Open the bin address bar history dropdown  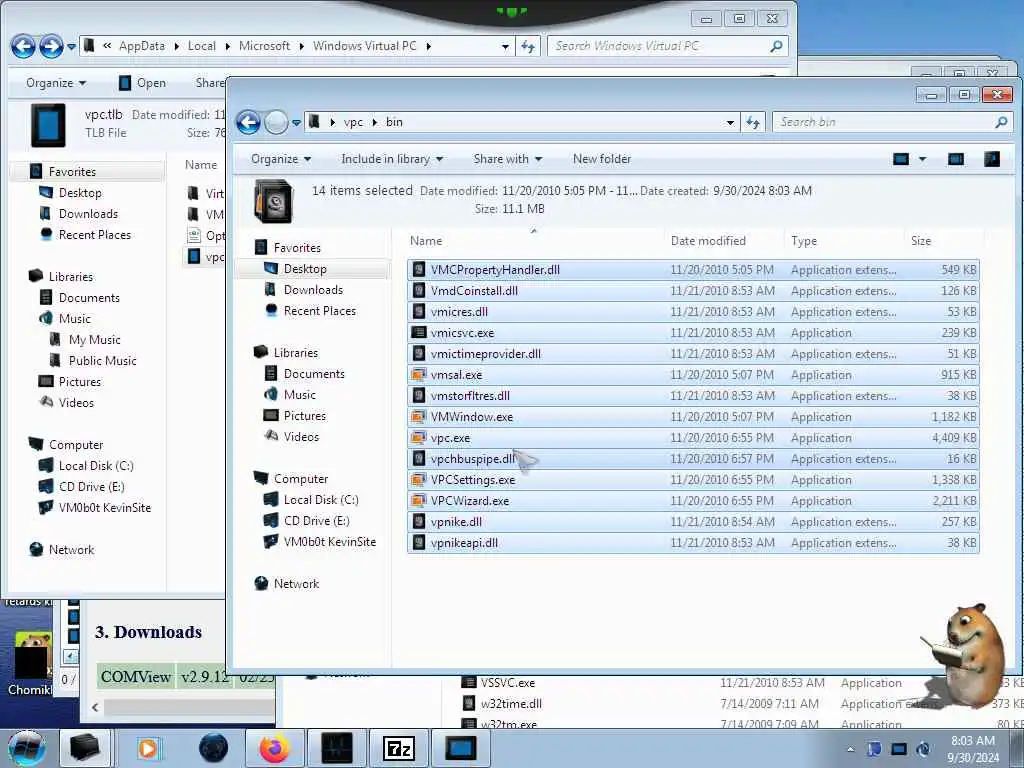pyautogui.click(x=729, y=122)
